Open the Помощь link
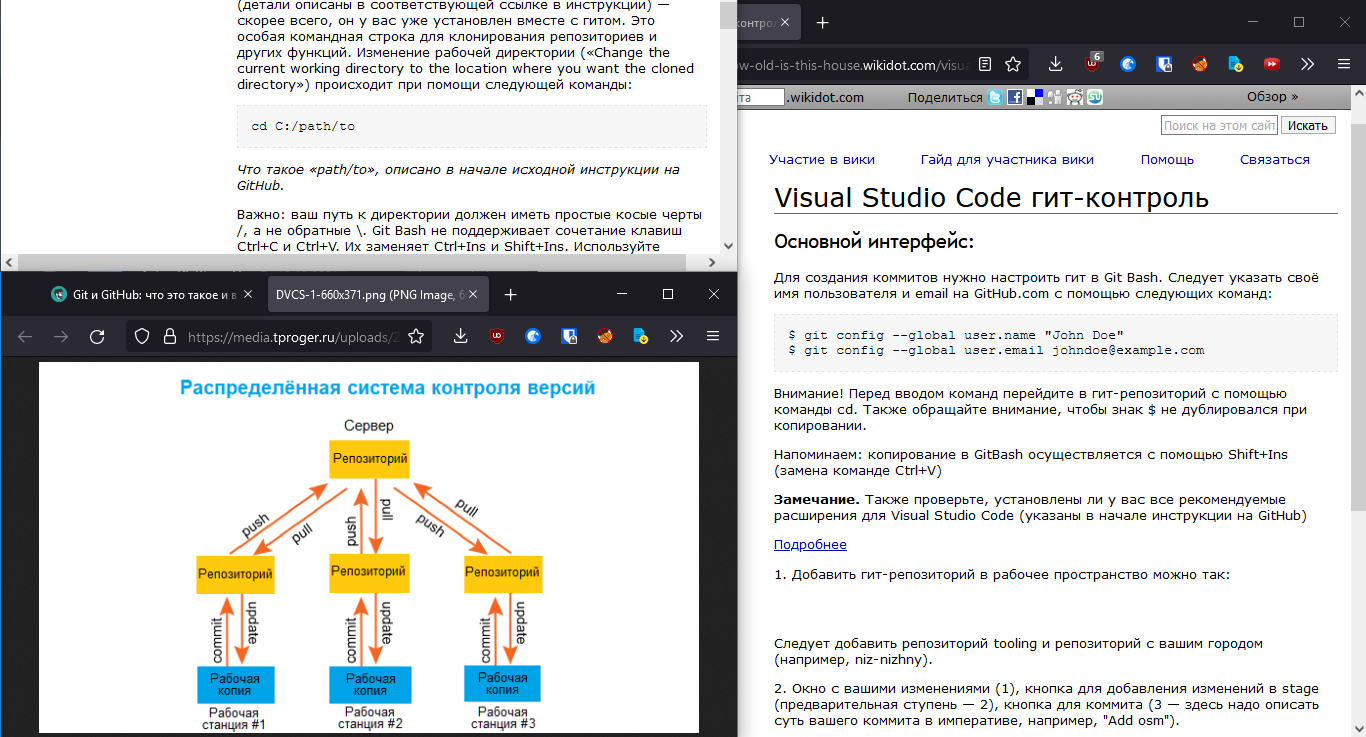 click(x=1167, y=159)
